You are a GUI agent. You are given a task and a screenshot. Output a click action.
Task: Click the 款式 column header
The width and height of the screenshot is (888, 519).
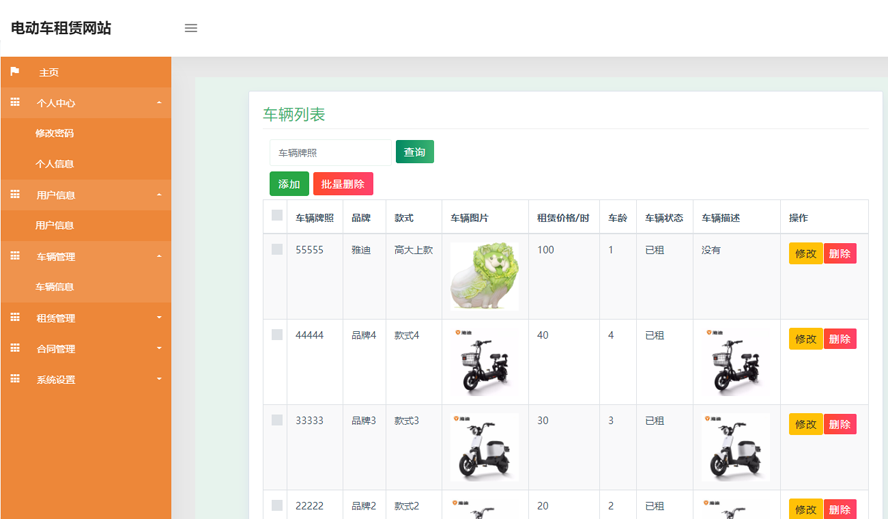point(404,218)
